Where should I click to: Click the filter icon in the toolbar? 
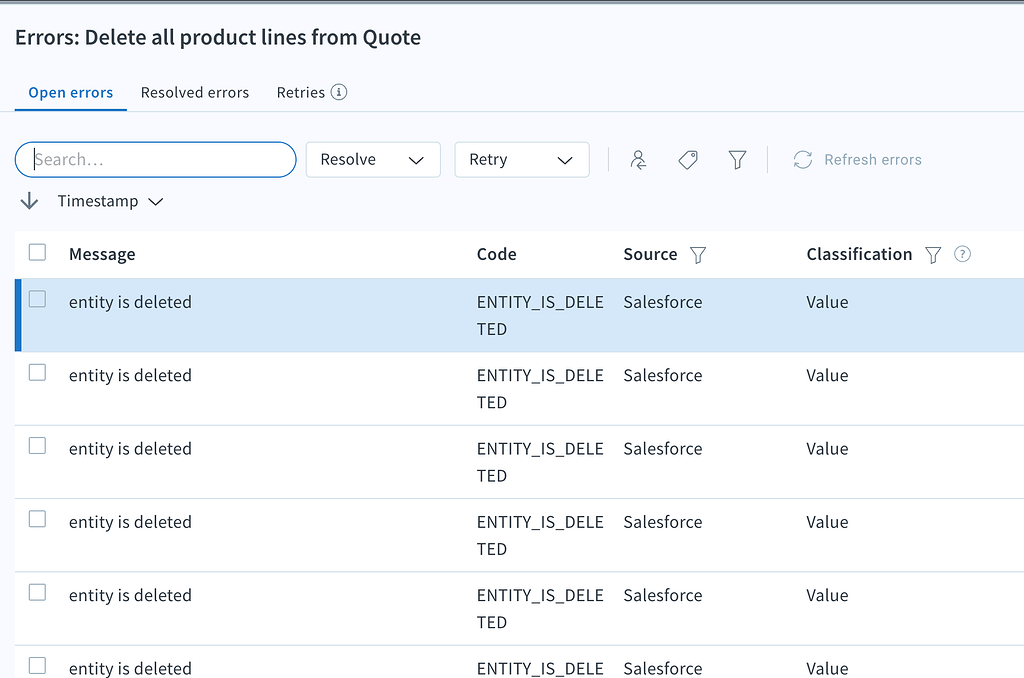(737, 159)
